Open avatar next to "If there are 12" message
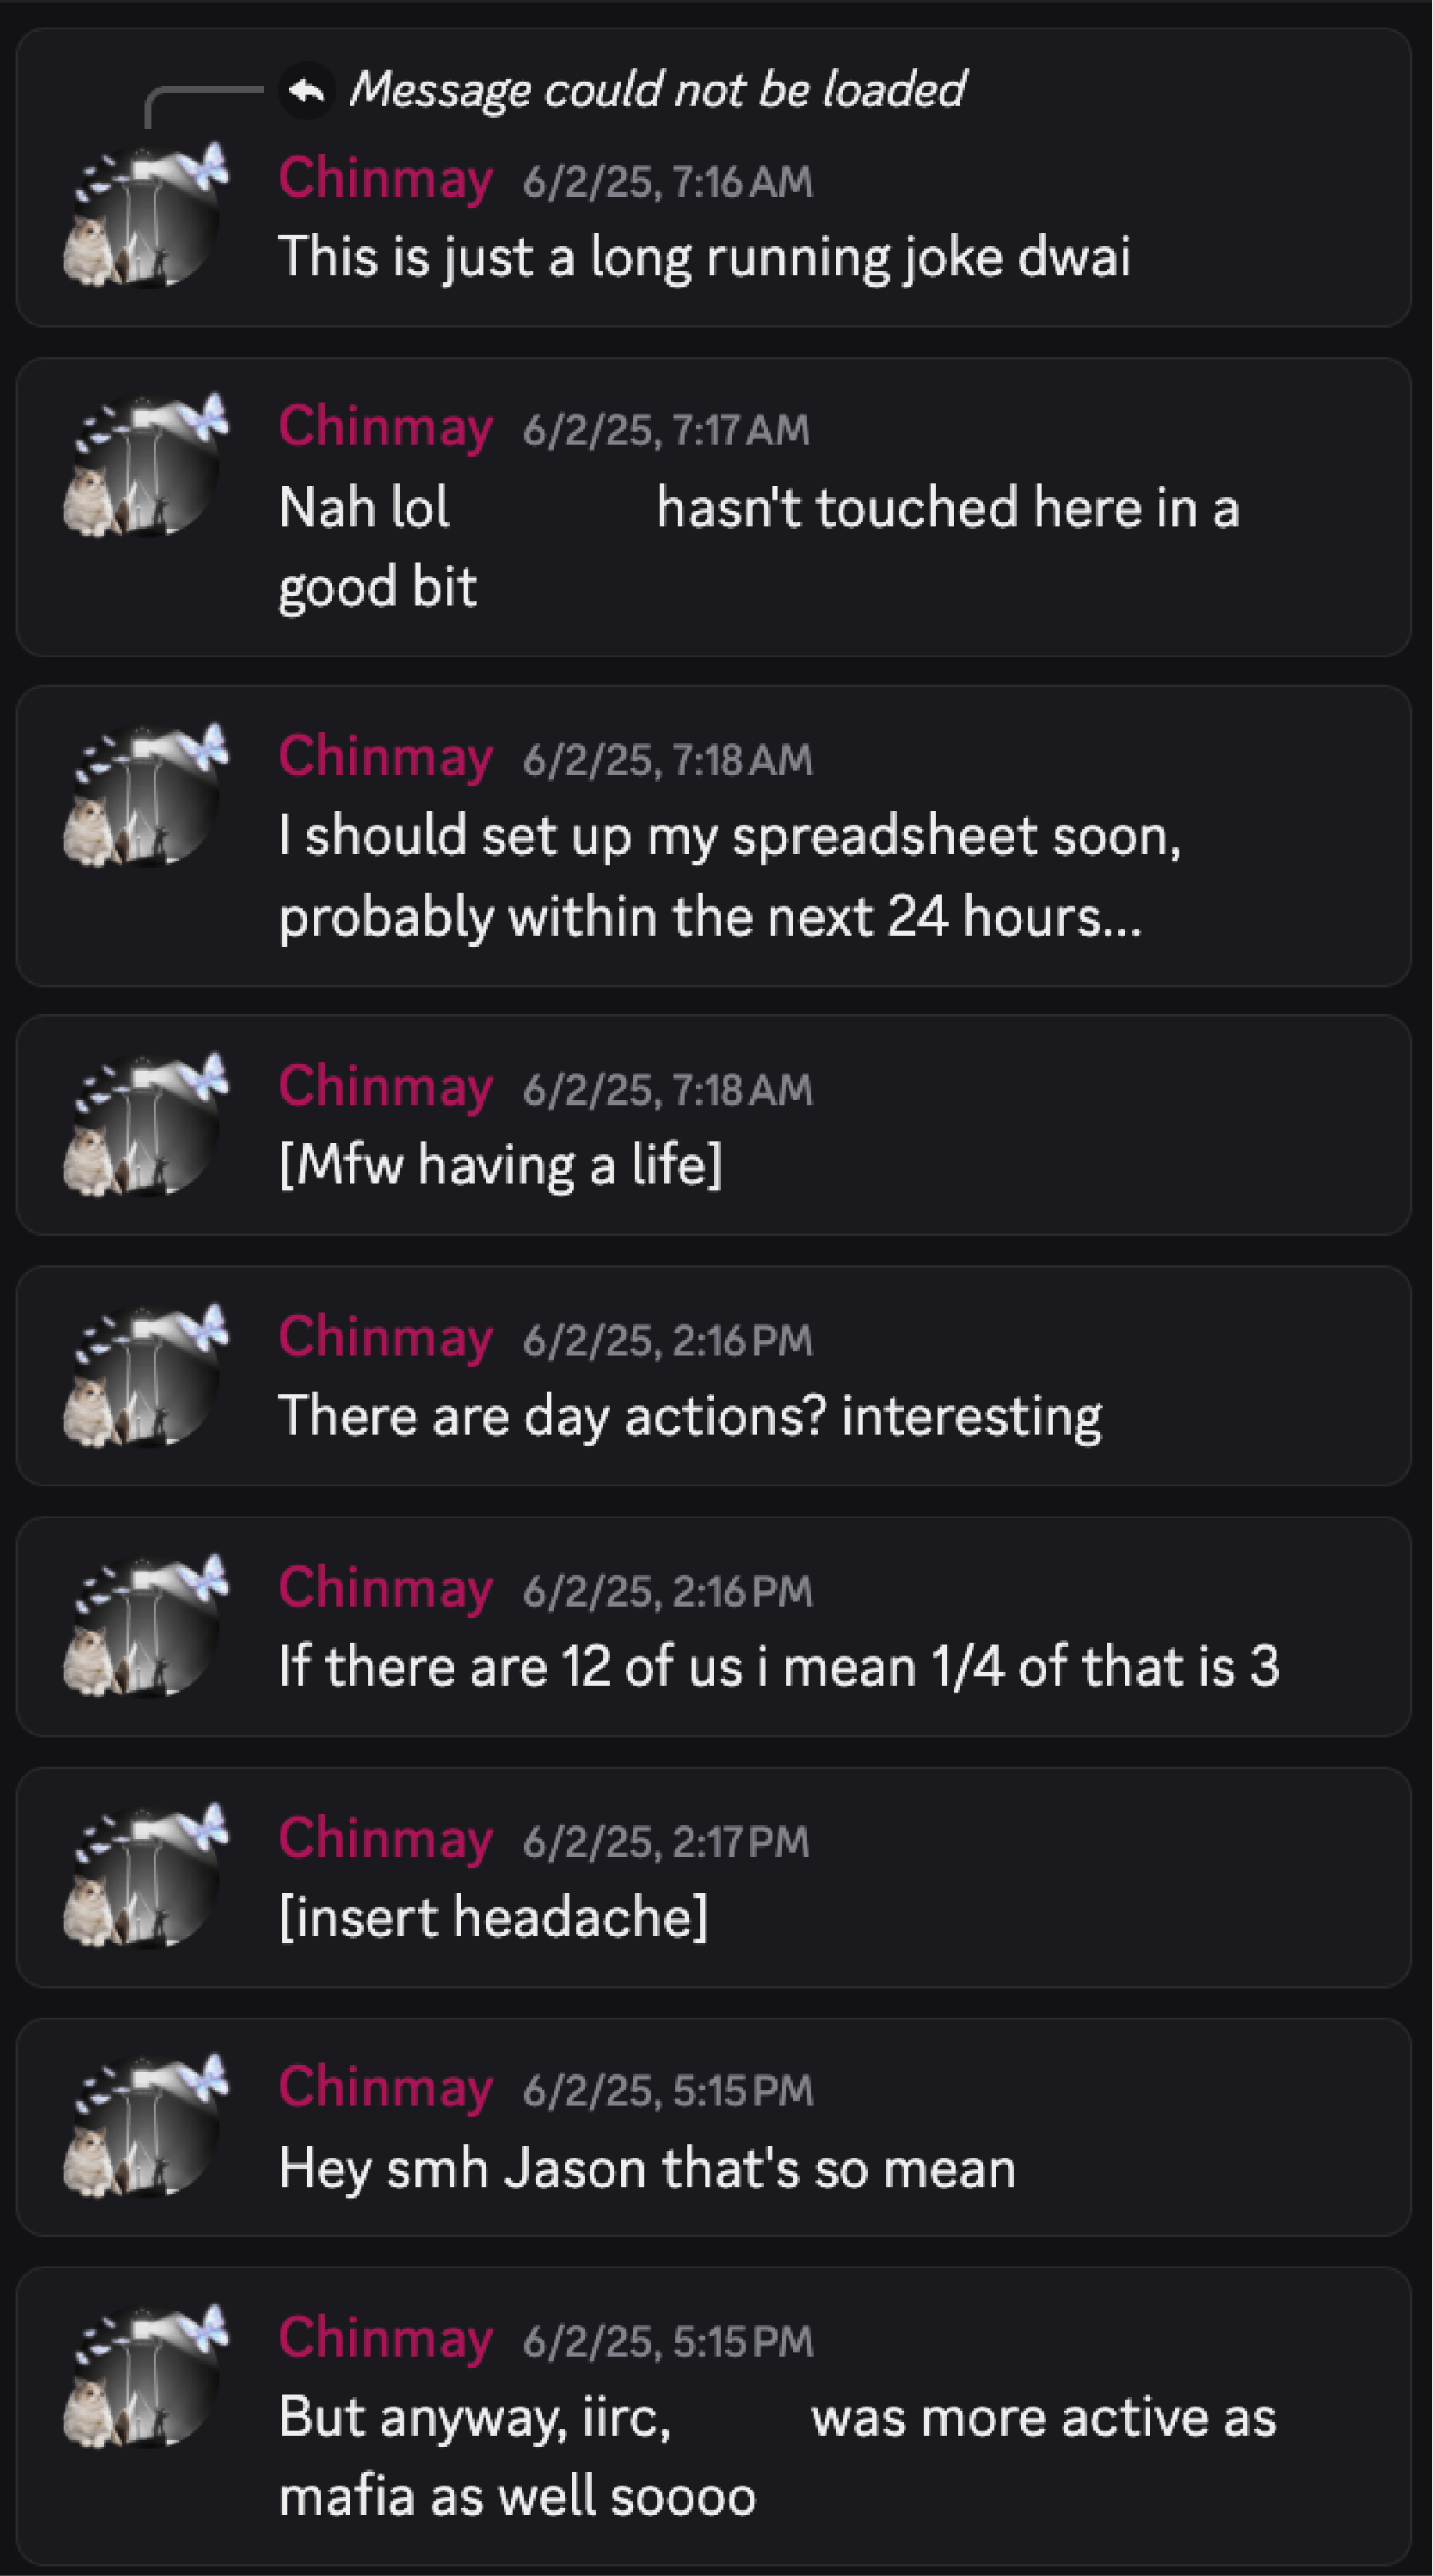Image resolution: width=1433 pixels, height=2576 pixels. point(144,1626)
